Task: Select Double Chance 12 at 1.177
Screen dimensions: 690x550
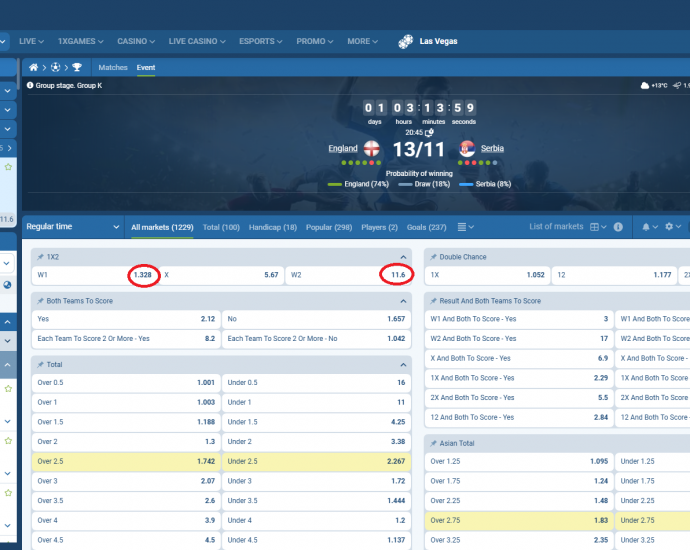Action: (614, 275)
